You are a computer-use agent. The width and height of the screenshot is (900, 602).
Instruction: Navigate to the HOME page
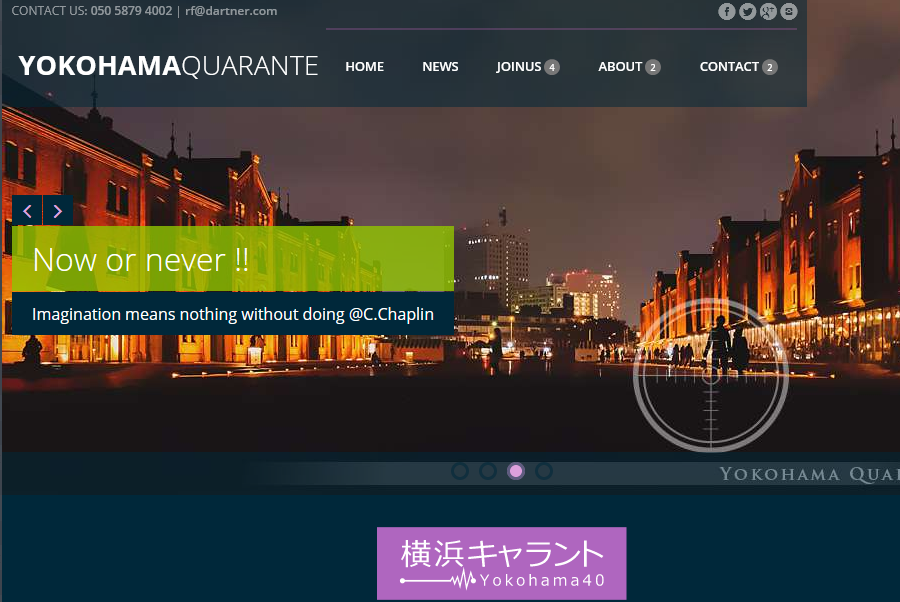(x=364, y=67)
